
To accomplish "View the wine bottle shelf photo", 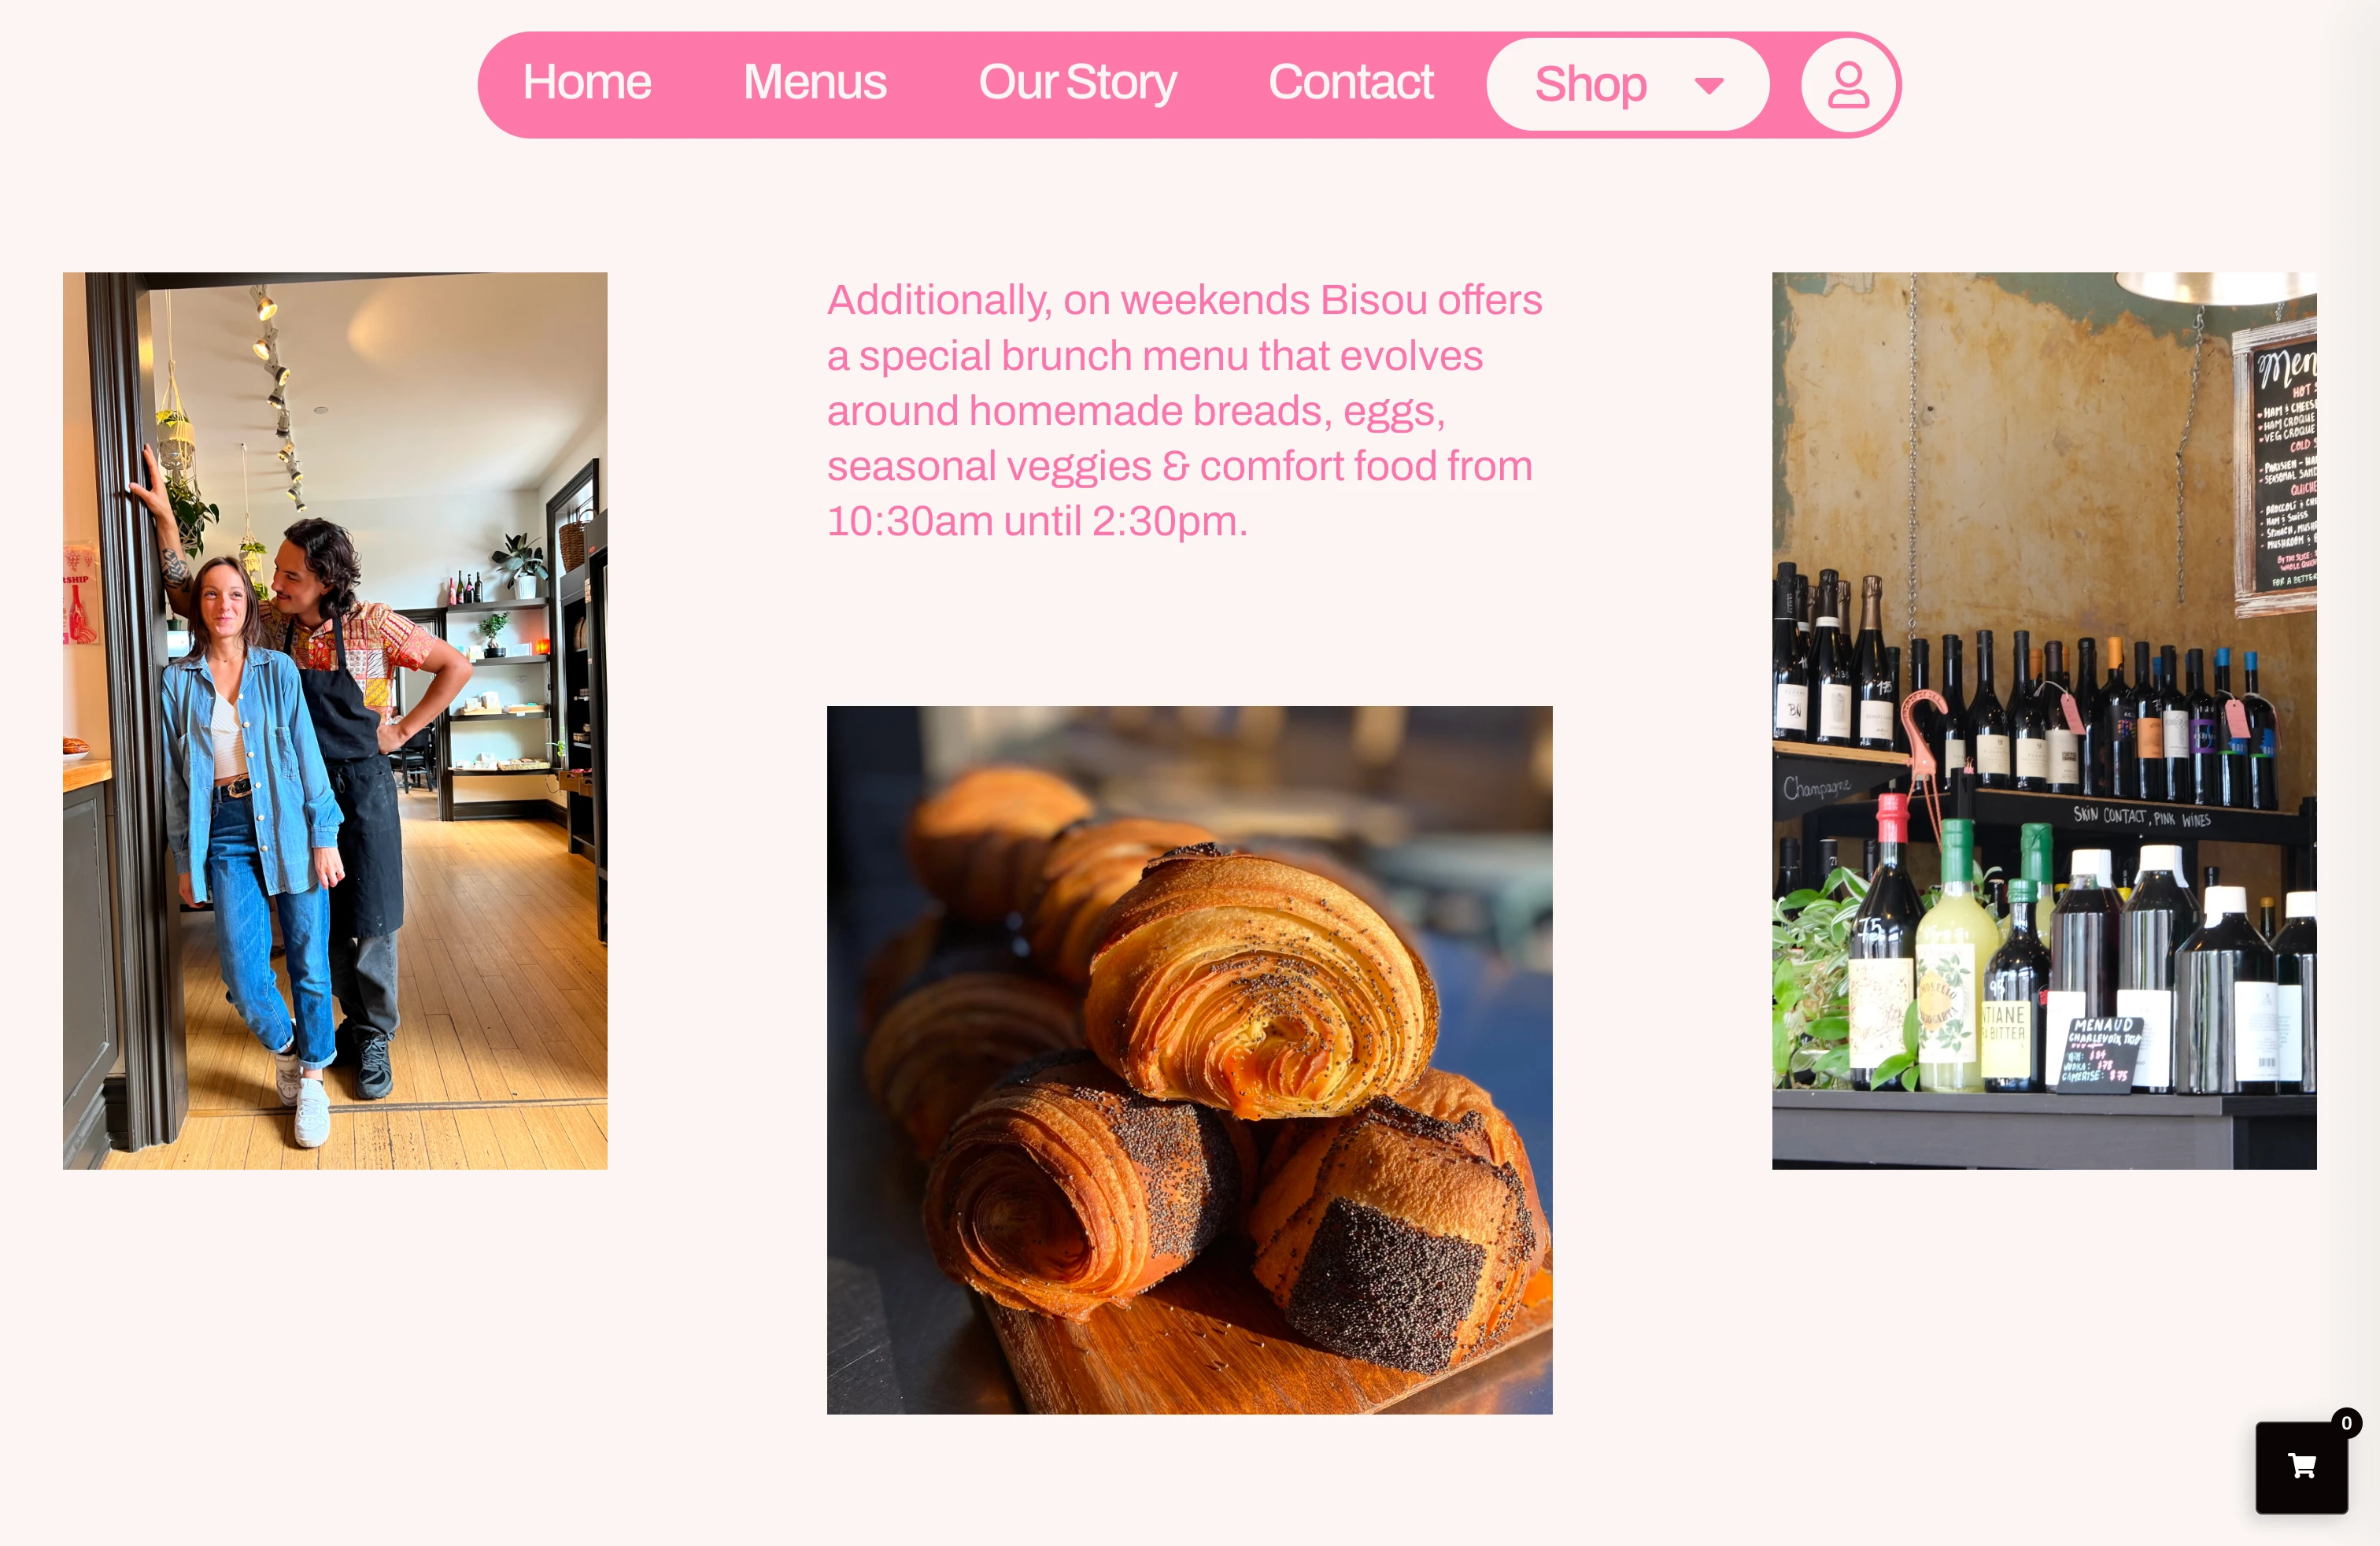I will tap(2044, 720).
